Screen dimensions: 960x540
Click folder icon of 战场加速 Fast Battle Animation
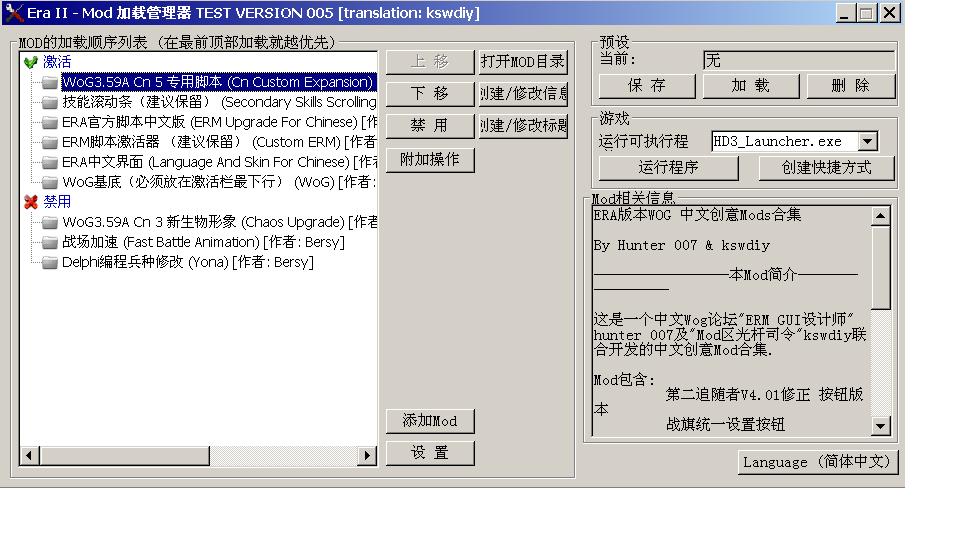pyautogui.click(x=50, y=242)
